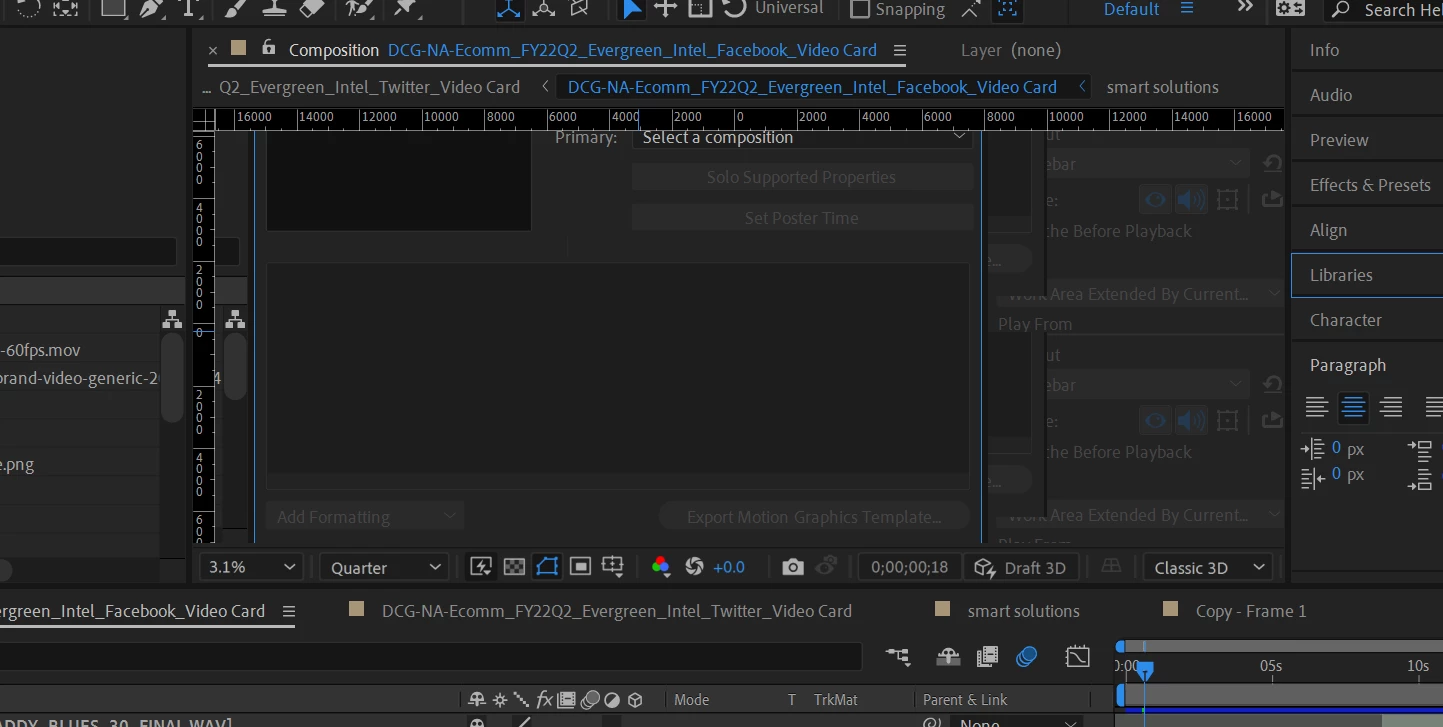Toggle Fast Previews in the viewer
The width and height of the screenshot is (1443, 727).
point(481,567)
